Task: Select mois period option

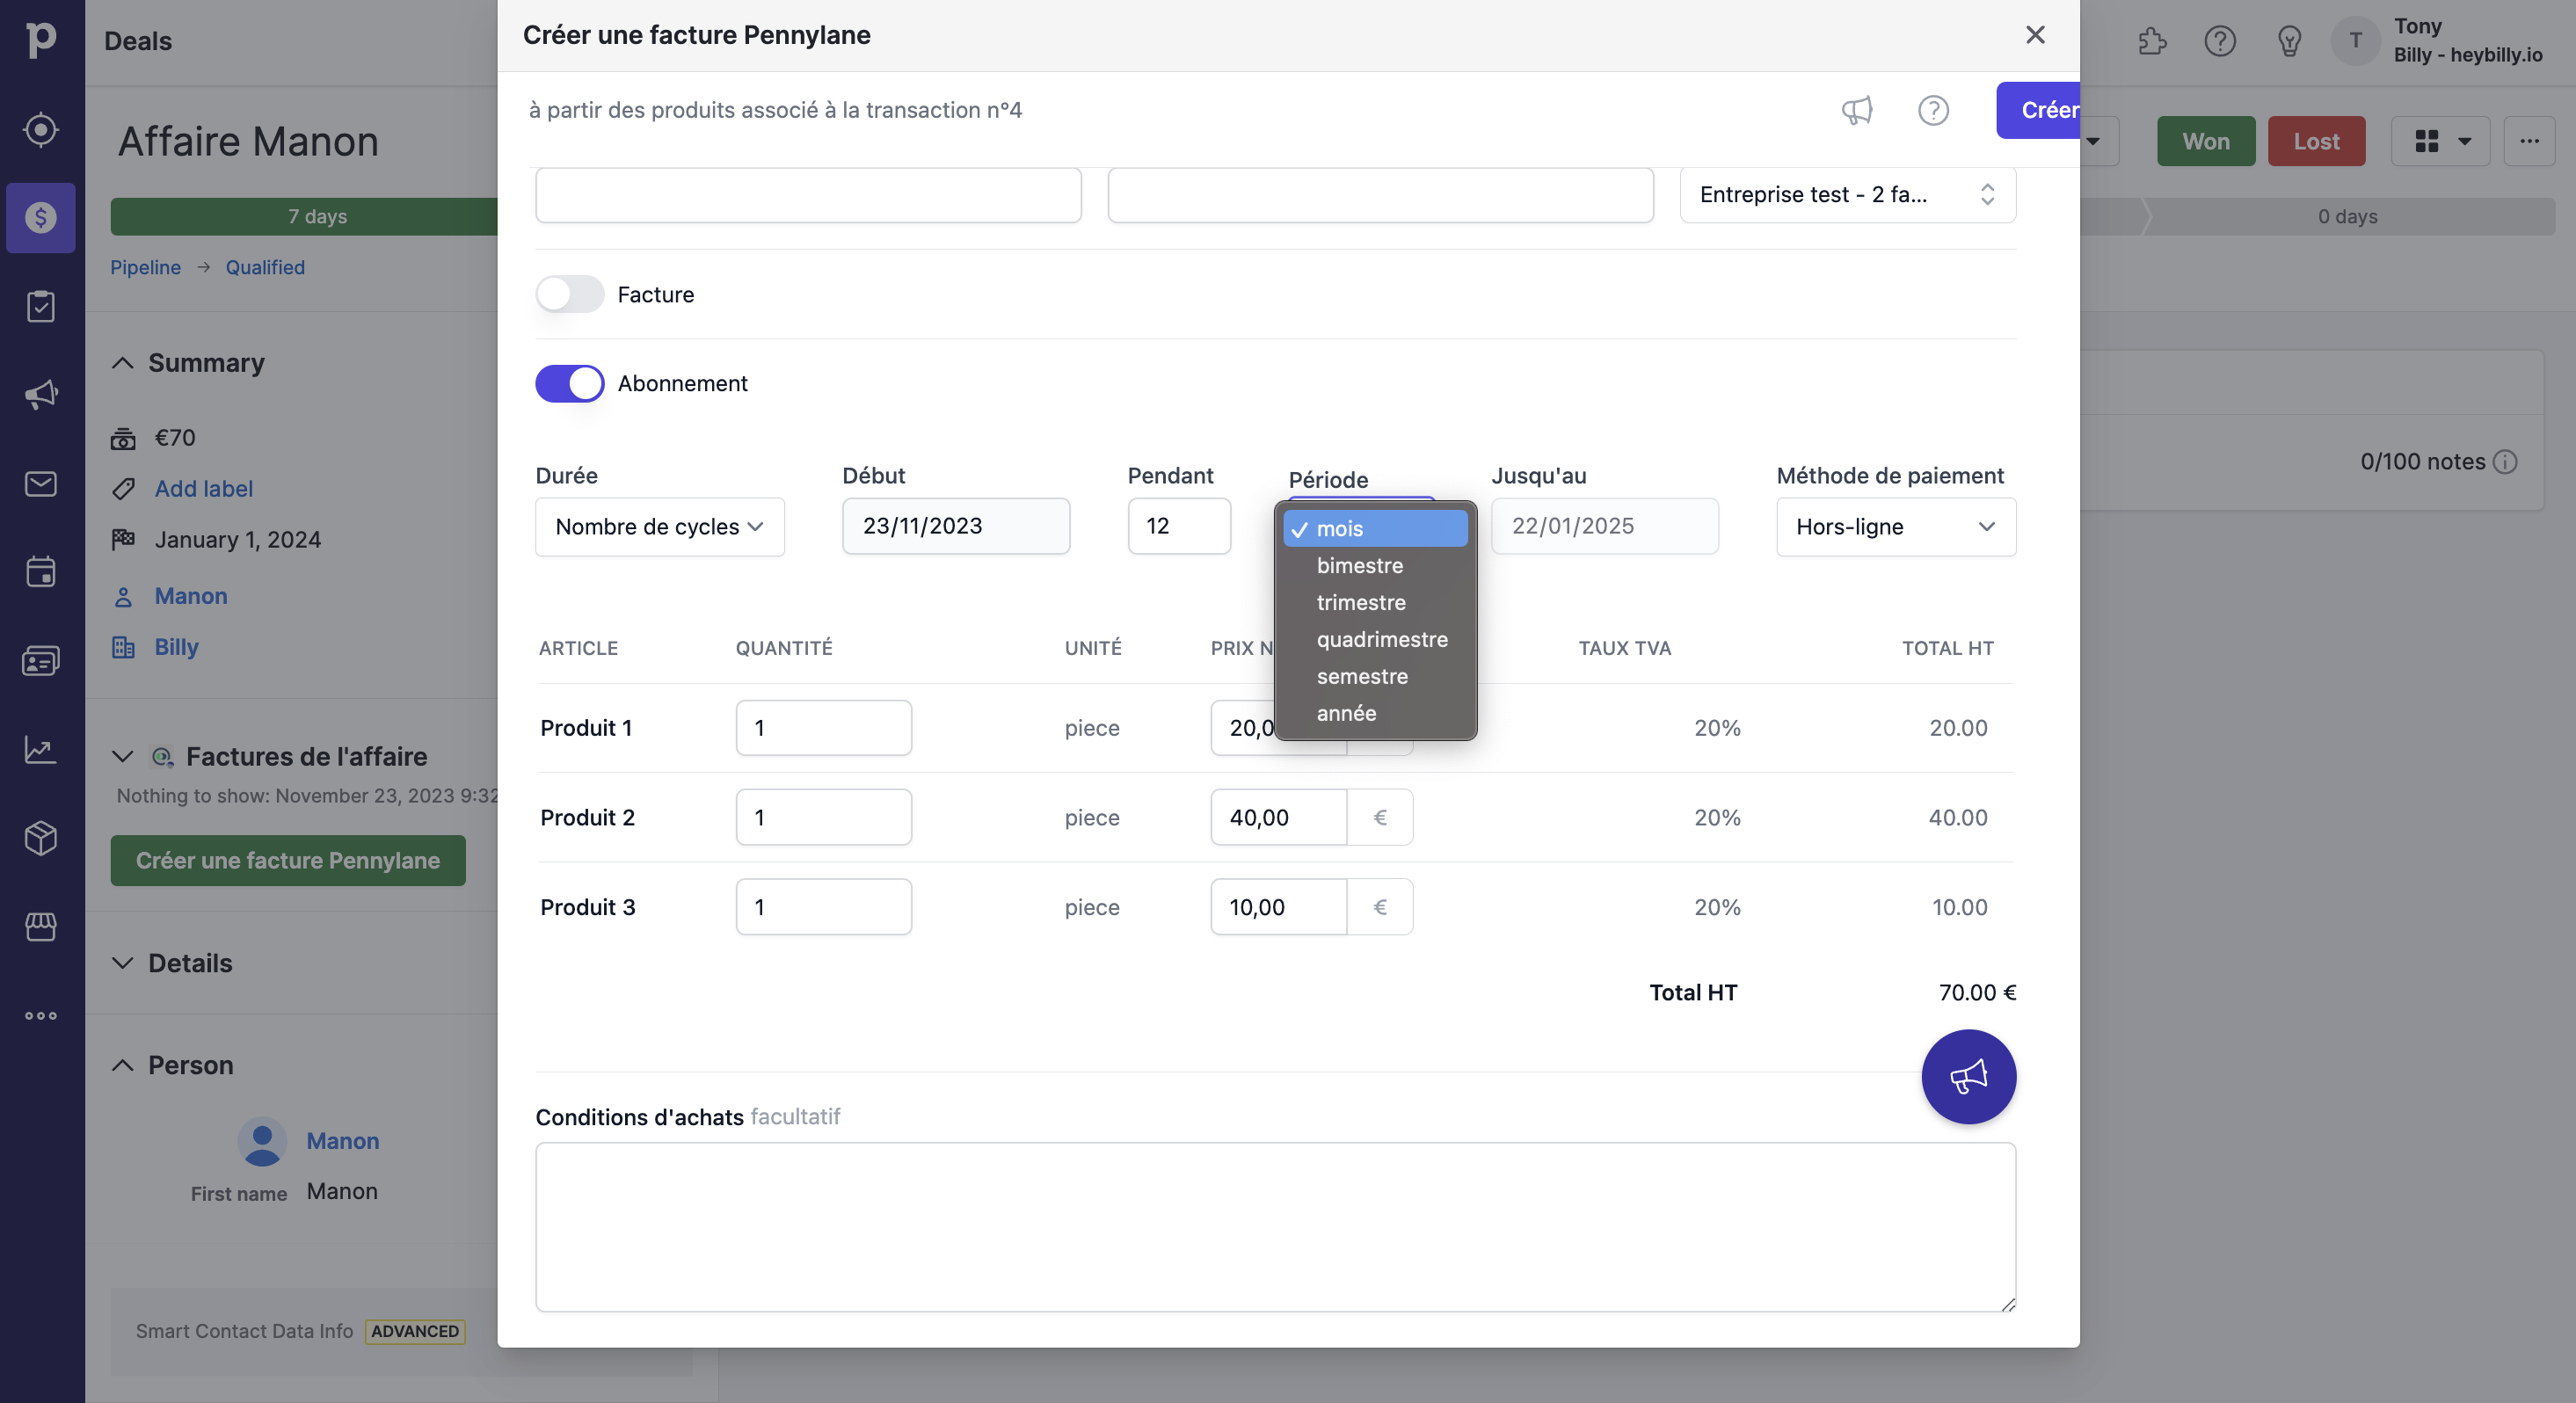Action: pos(1375,528)
